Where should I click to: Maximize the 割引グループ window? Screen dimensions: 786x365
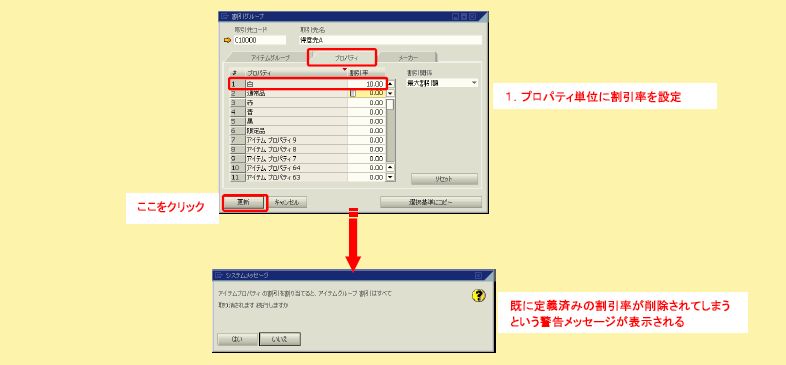464,17
